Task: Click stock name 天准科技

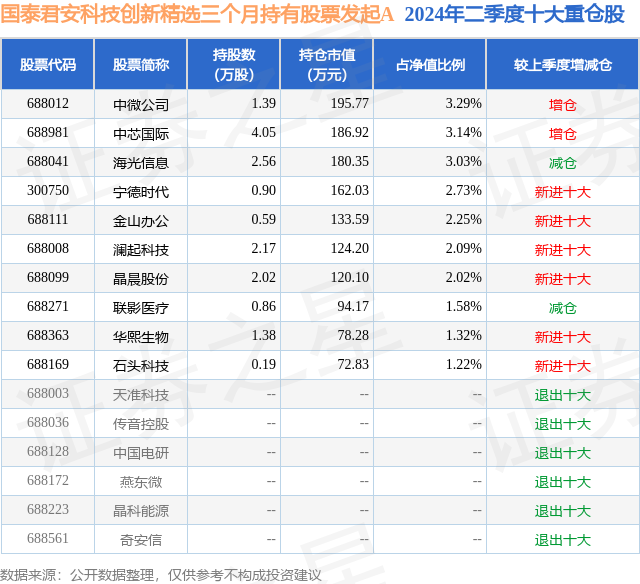Action: tap(141, 395)
